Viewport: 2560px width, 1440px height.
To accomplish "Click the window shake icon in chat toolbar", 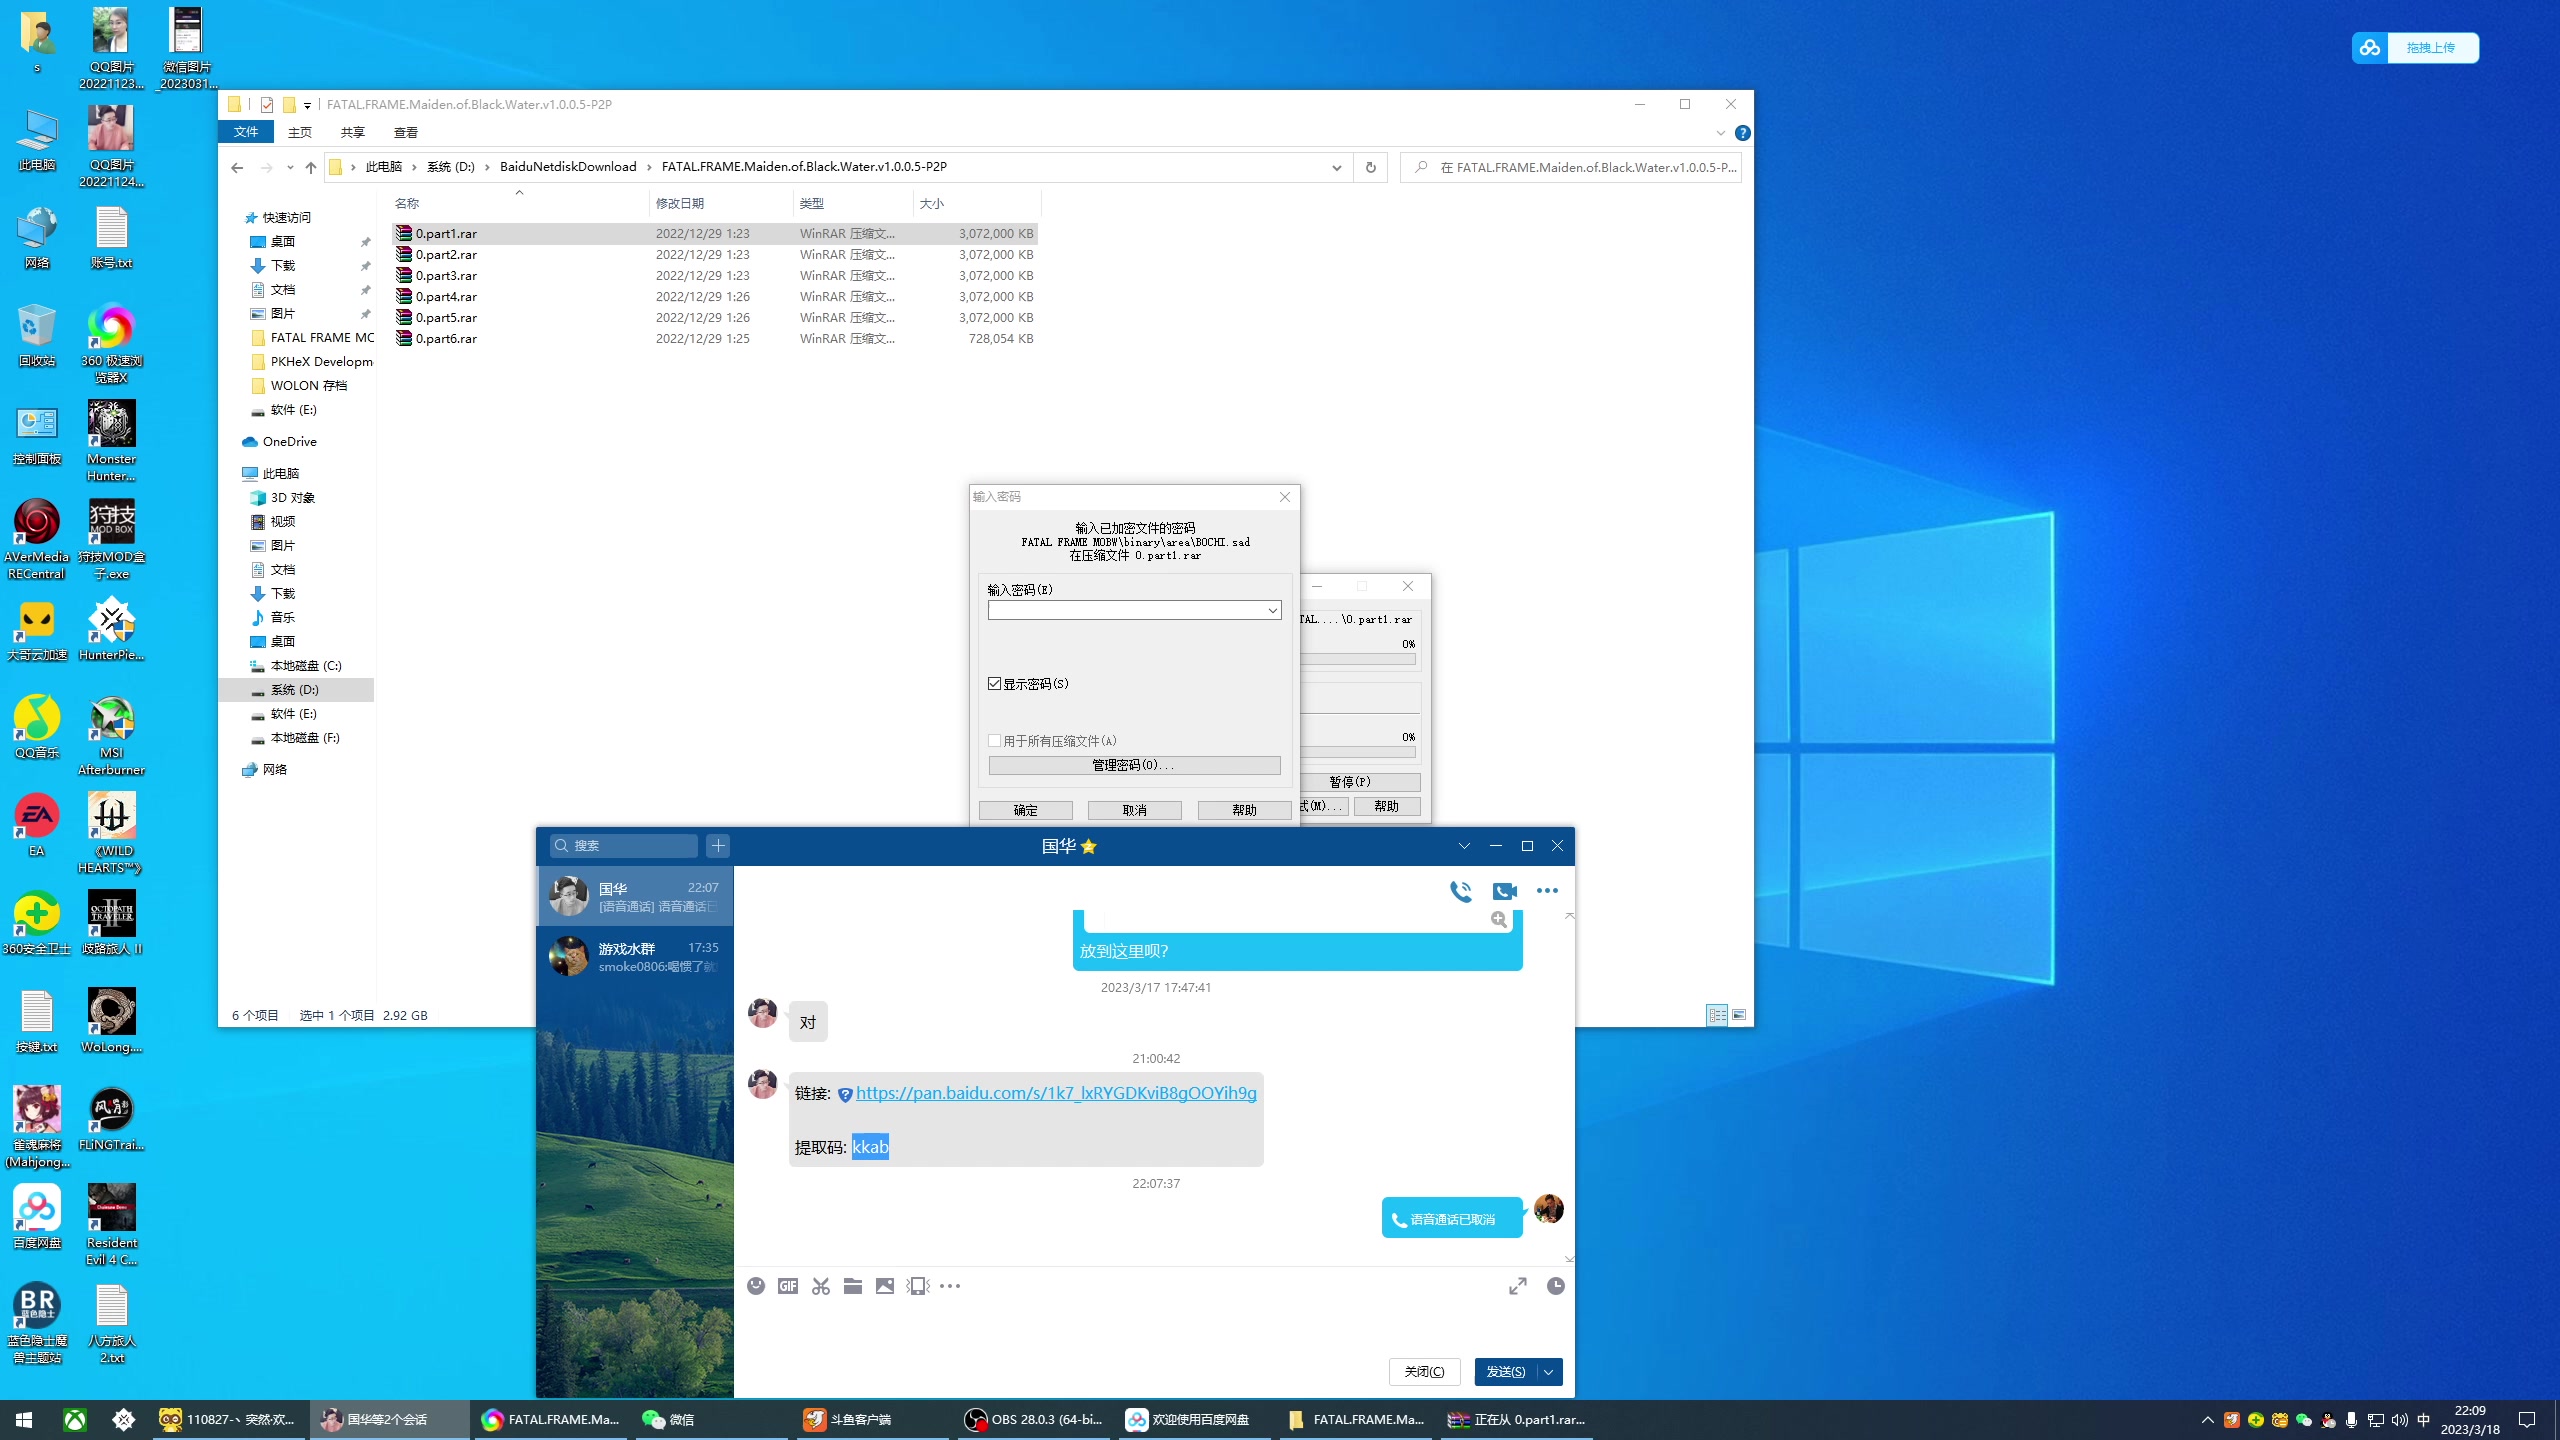I will 918,1286.
